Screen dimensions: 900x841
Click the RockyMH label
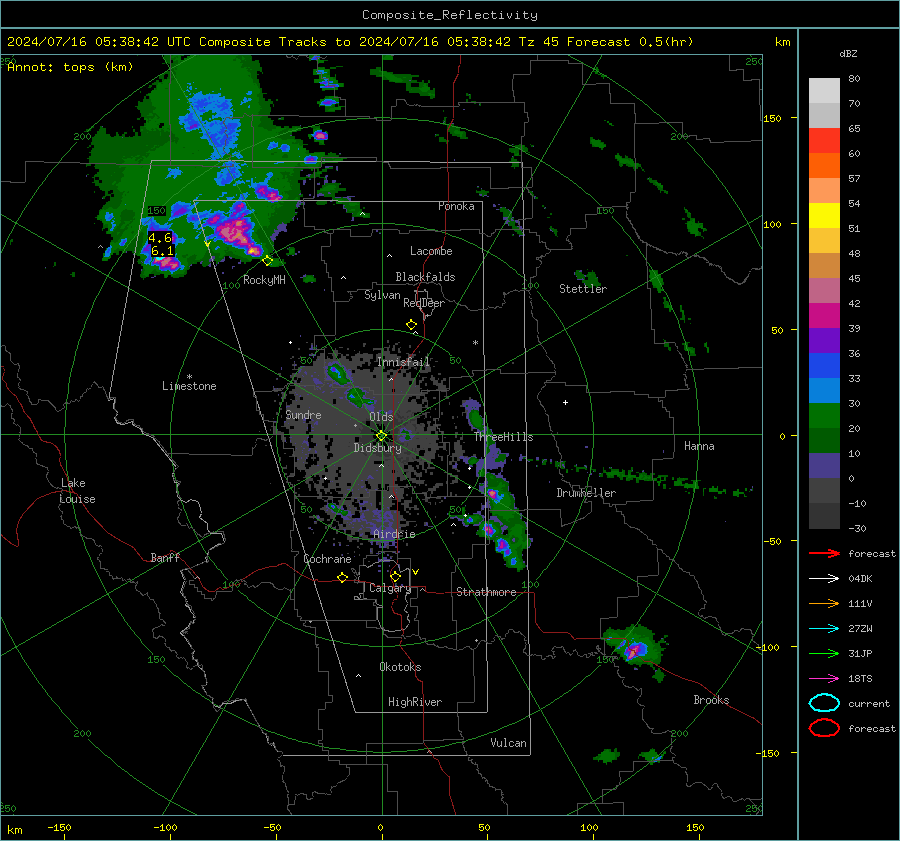click(264, 280)
